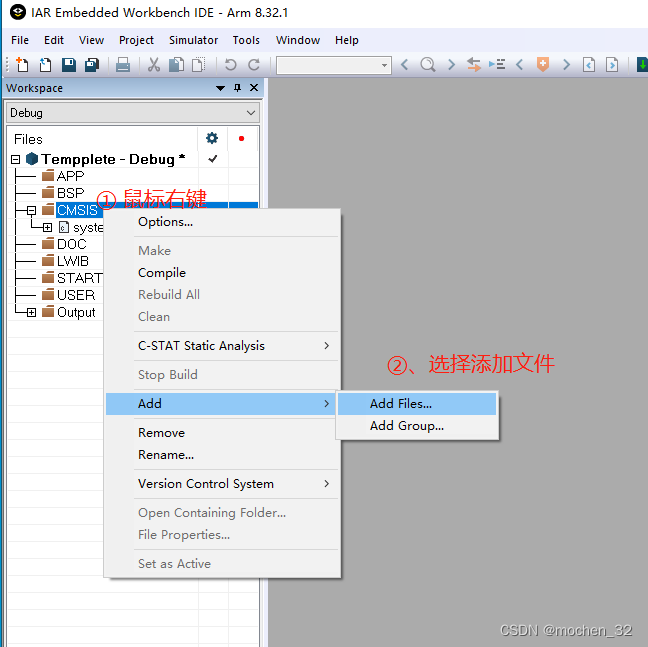This screenshot has width=648, height=647.
Task: Click the Open file toolbar icon
Action: (45, 65)
